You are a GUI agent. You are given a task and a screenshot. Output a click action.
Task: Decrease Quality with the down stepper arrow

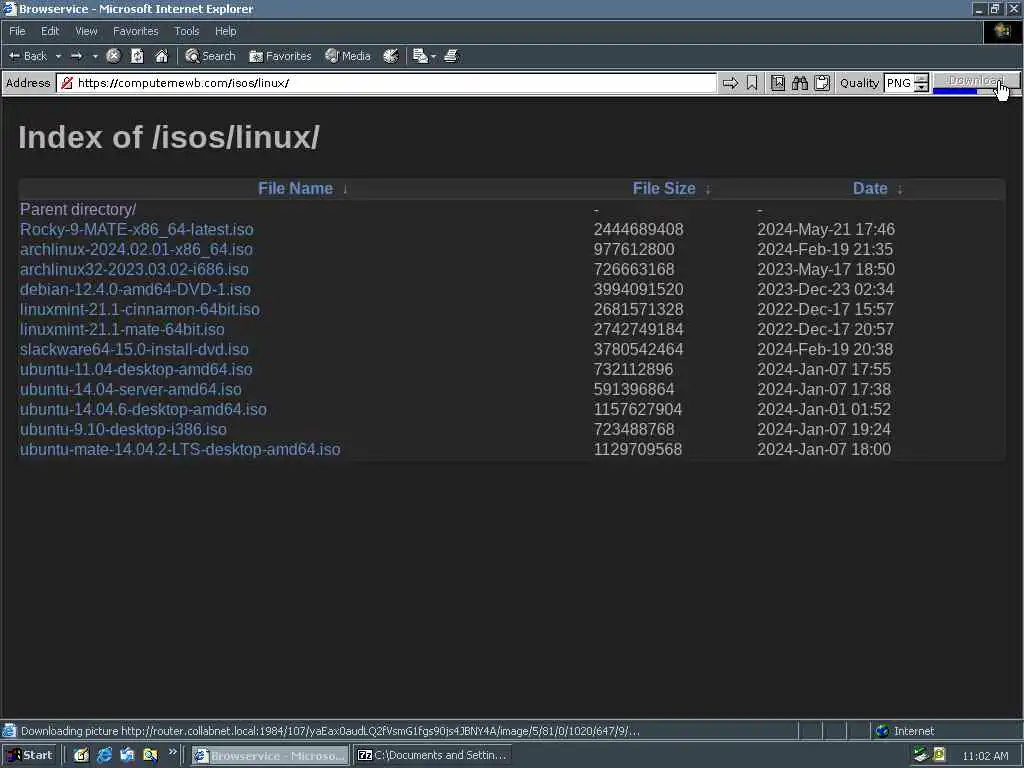921,87
